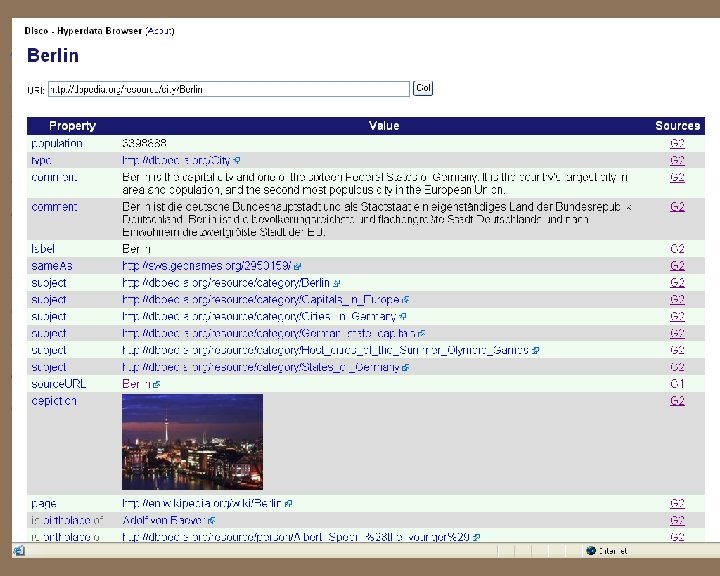Click external icon beside Cities_in_Germany
The height and width of the screenshot is (576, 720).
click(x=403, y=317)
